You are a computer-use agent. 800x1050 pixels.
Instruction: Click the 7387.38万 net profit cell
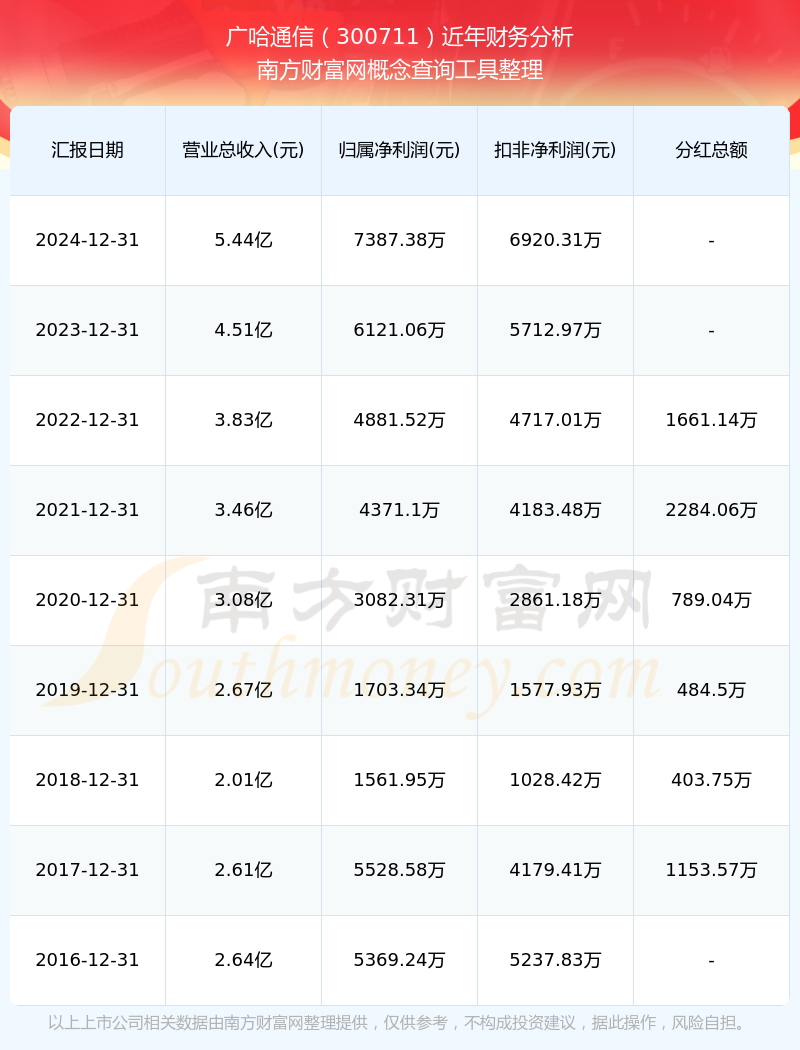pos(399,240)
